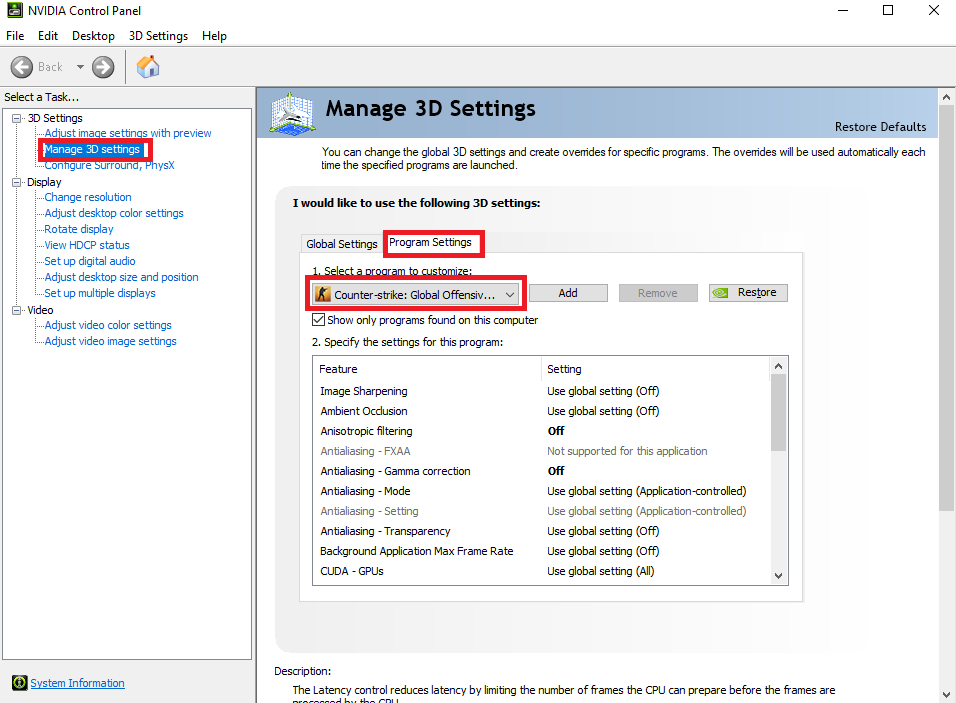
Task: Toggle 'Show only programs found on this computer'
Action: coord(318,319)
